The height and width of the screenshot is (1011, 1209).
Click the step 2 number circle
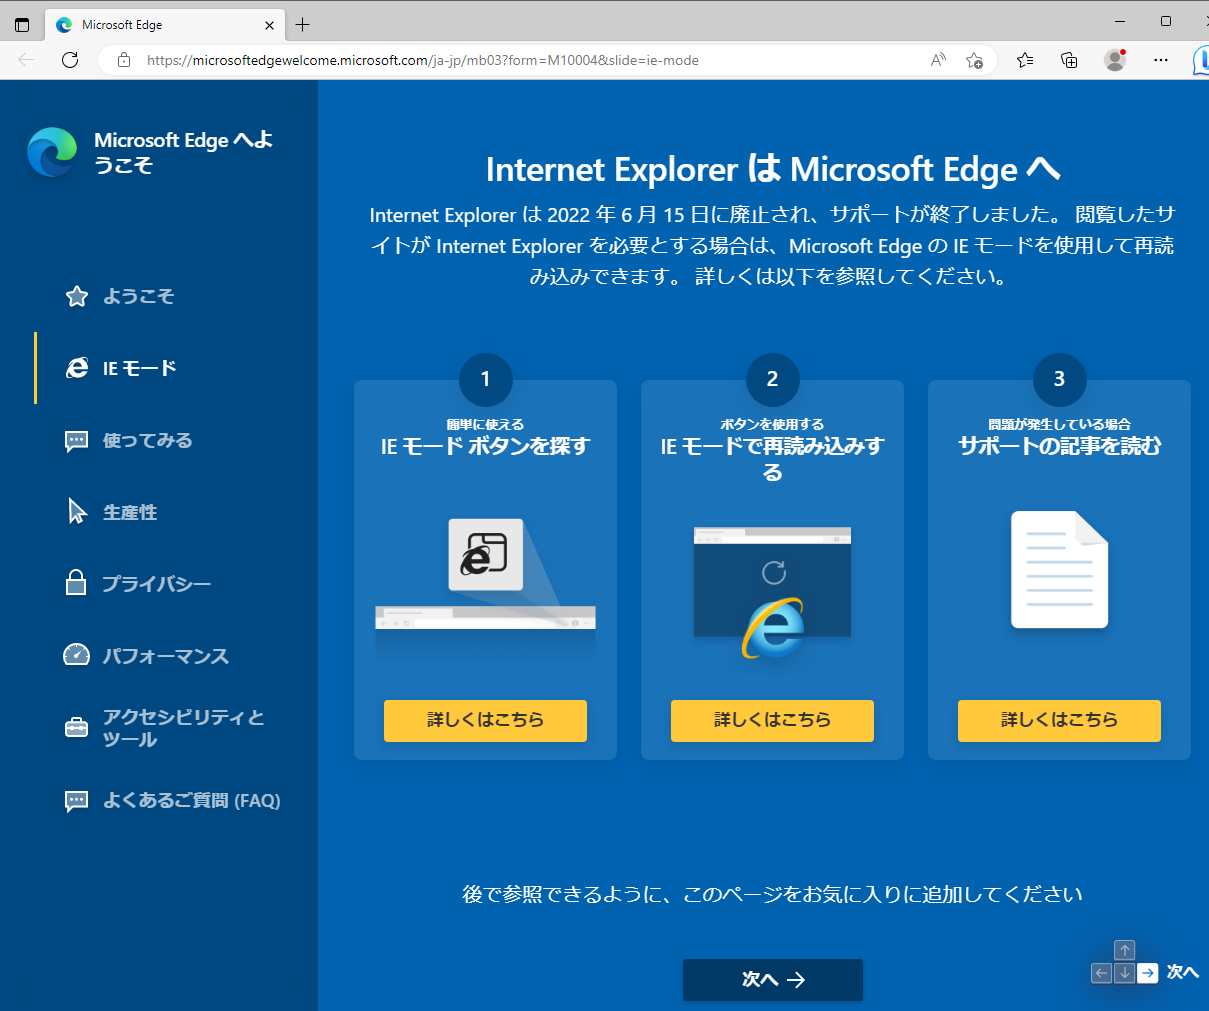tap(772, 379)
